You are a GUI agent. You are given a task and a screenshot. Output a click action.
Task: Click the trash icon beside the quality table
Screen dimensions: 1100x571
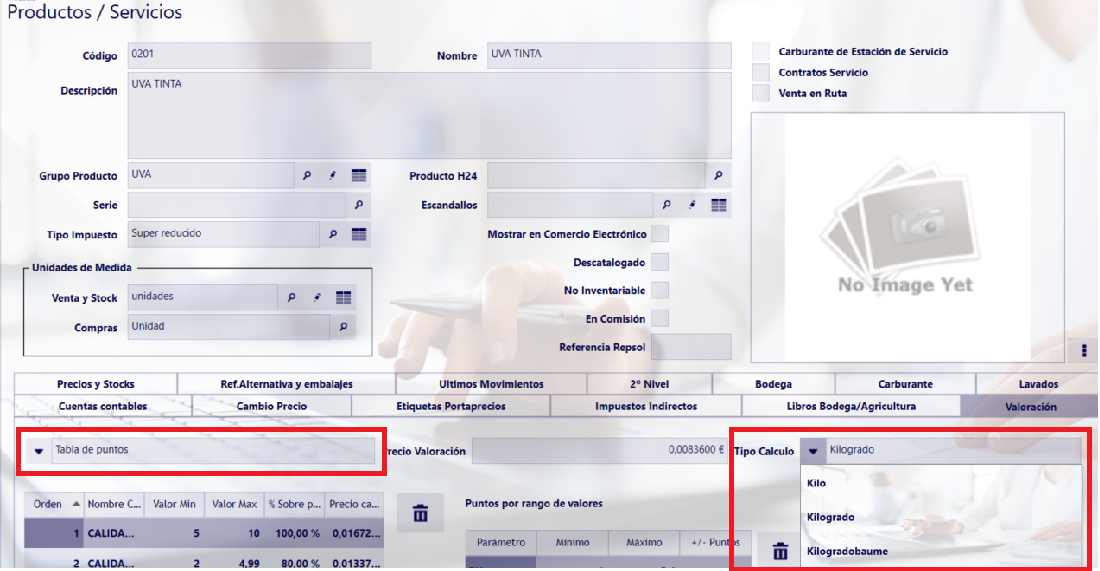pos(420,514)
